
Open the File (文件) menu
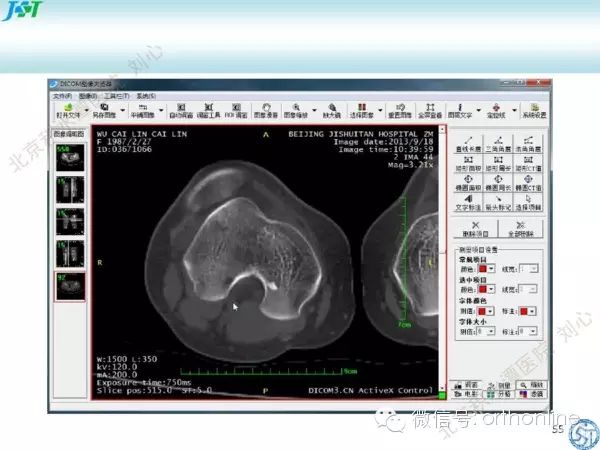pyautogui.click(x=62, y=96)
